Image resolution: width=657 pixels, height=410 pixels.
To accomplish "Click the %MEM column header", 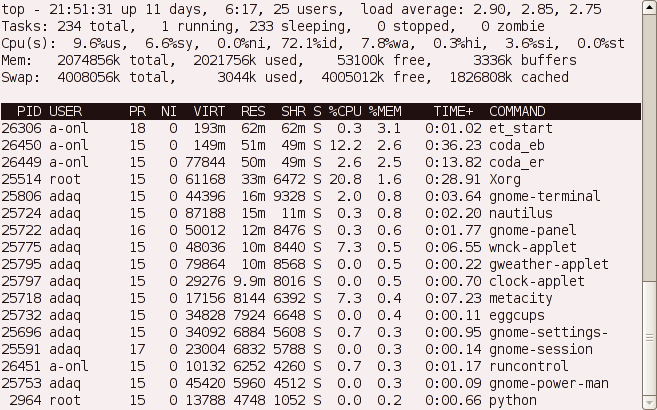I will click(385, 111).
